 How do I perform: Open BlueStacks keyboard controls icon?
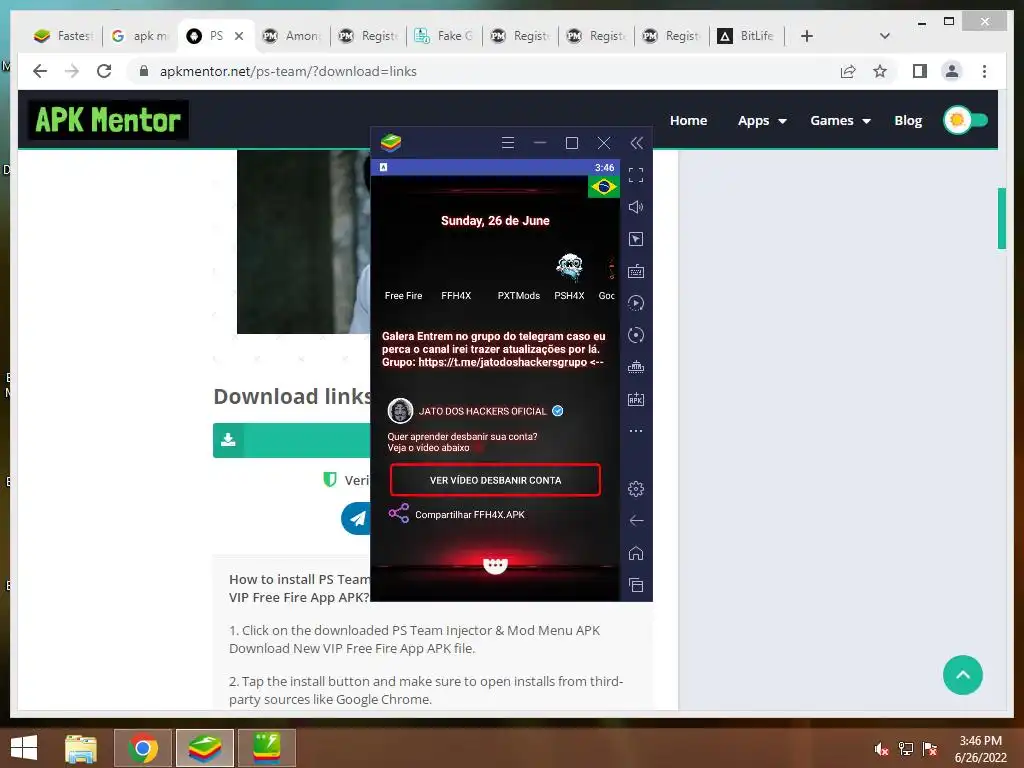(x=635, y=271)
